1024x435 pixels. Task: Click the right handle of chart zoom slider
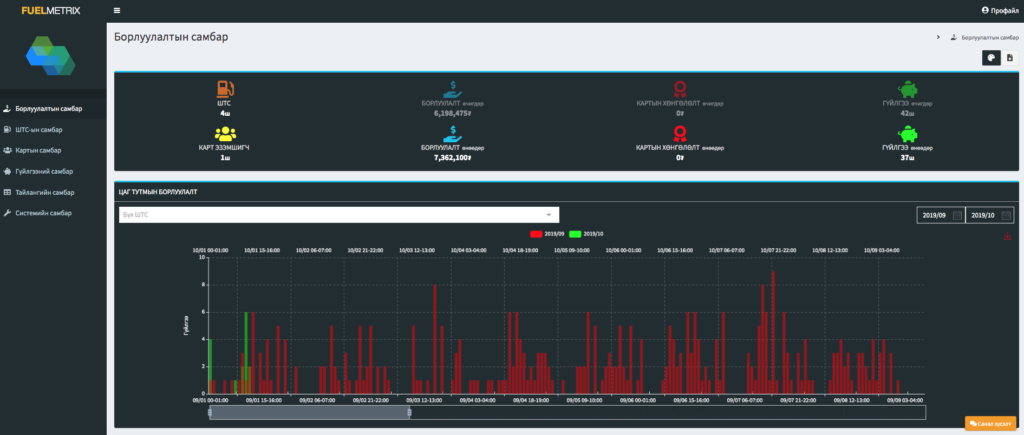[409, 412]
